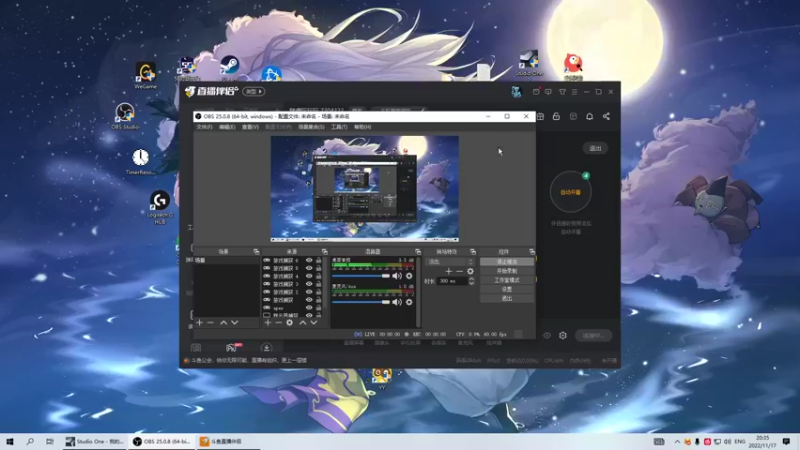Click bell notification icon in 直播伴侣 window

click(589, 116)
